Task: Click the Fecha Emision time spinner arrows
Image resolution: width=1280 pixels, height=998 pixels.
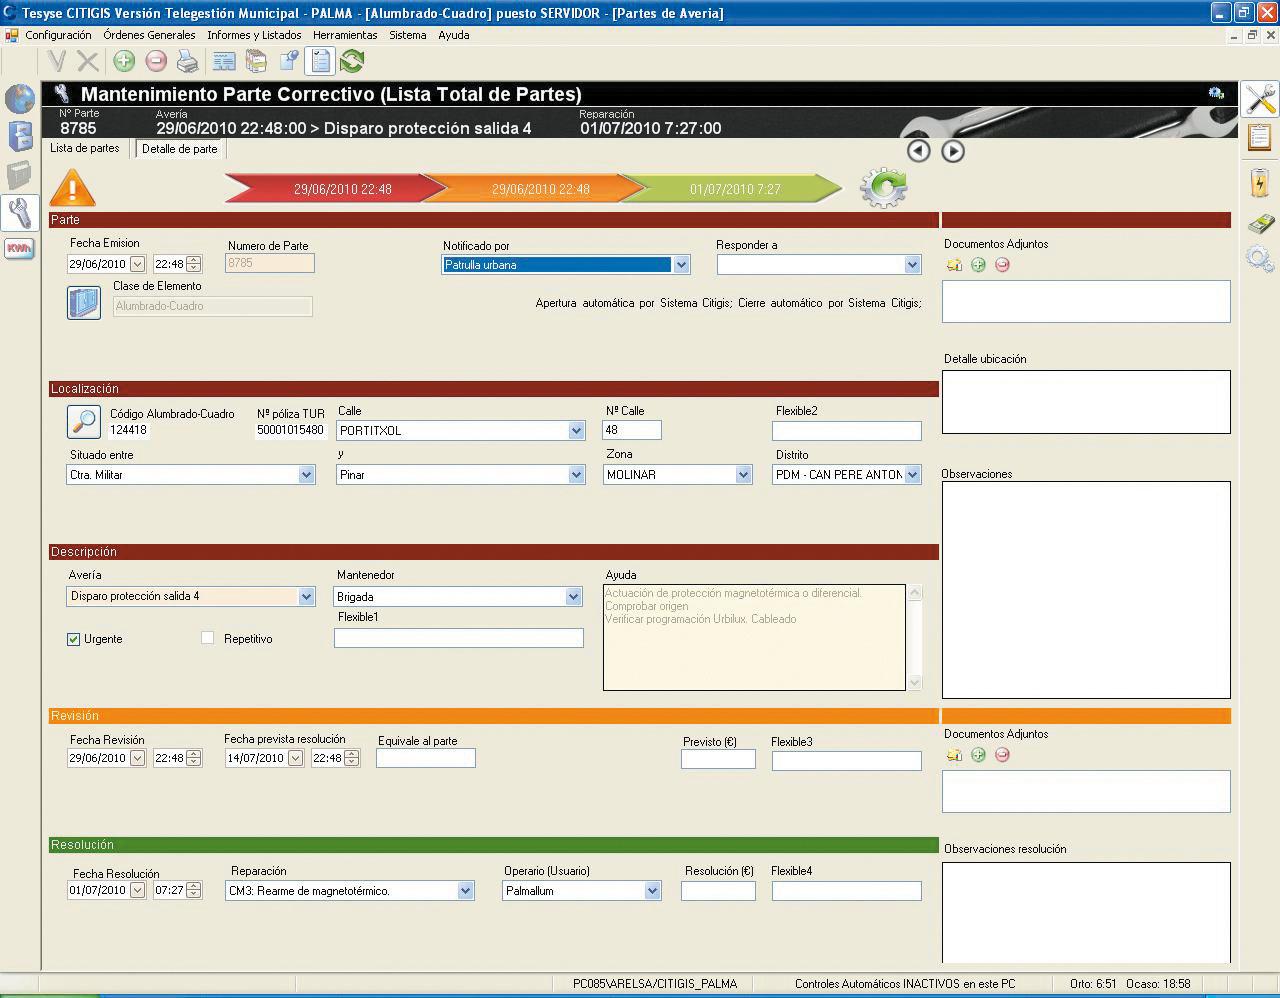Action: (x=194, y=264)
